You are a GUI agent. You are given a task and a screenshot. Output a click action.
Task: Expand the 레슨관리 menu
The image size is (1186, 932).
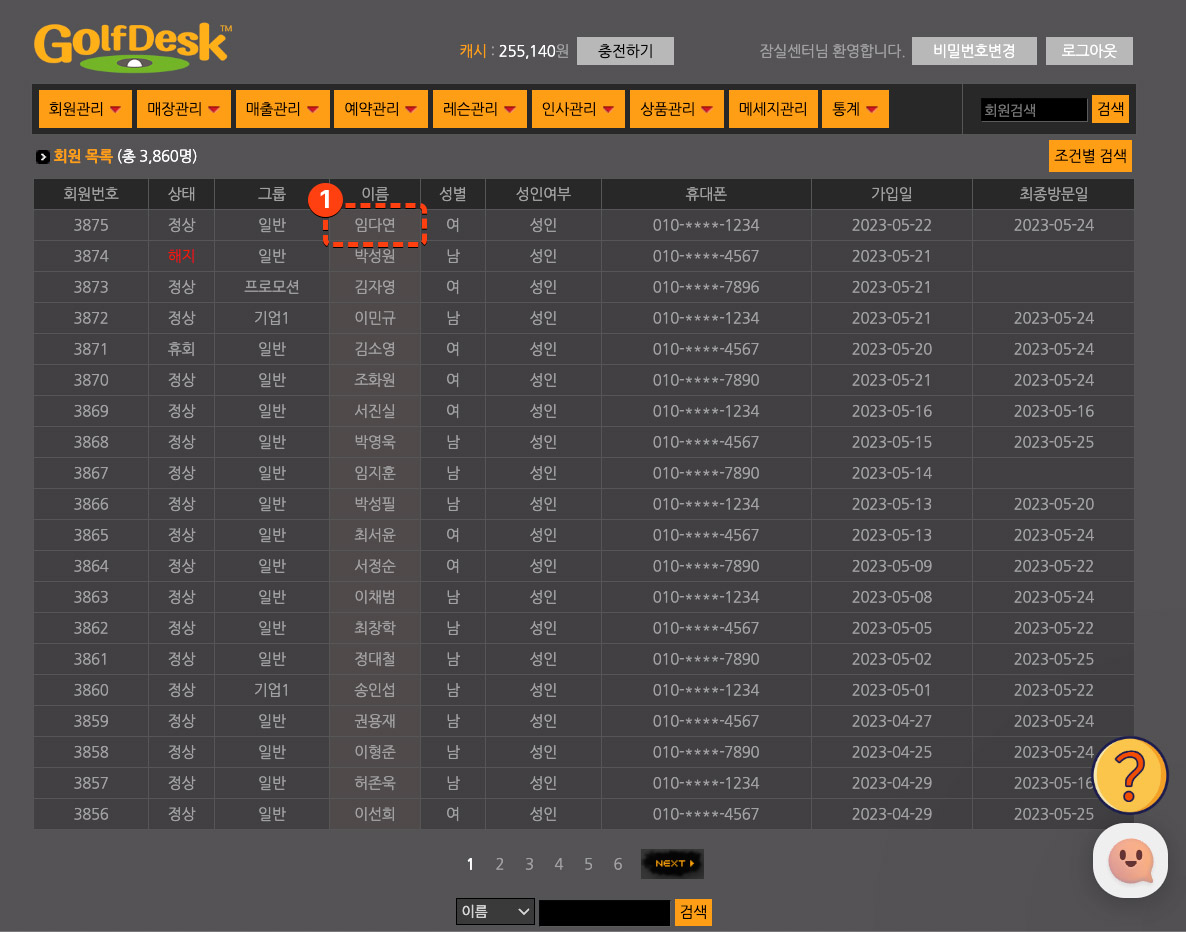point(479,109)
